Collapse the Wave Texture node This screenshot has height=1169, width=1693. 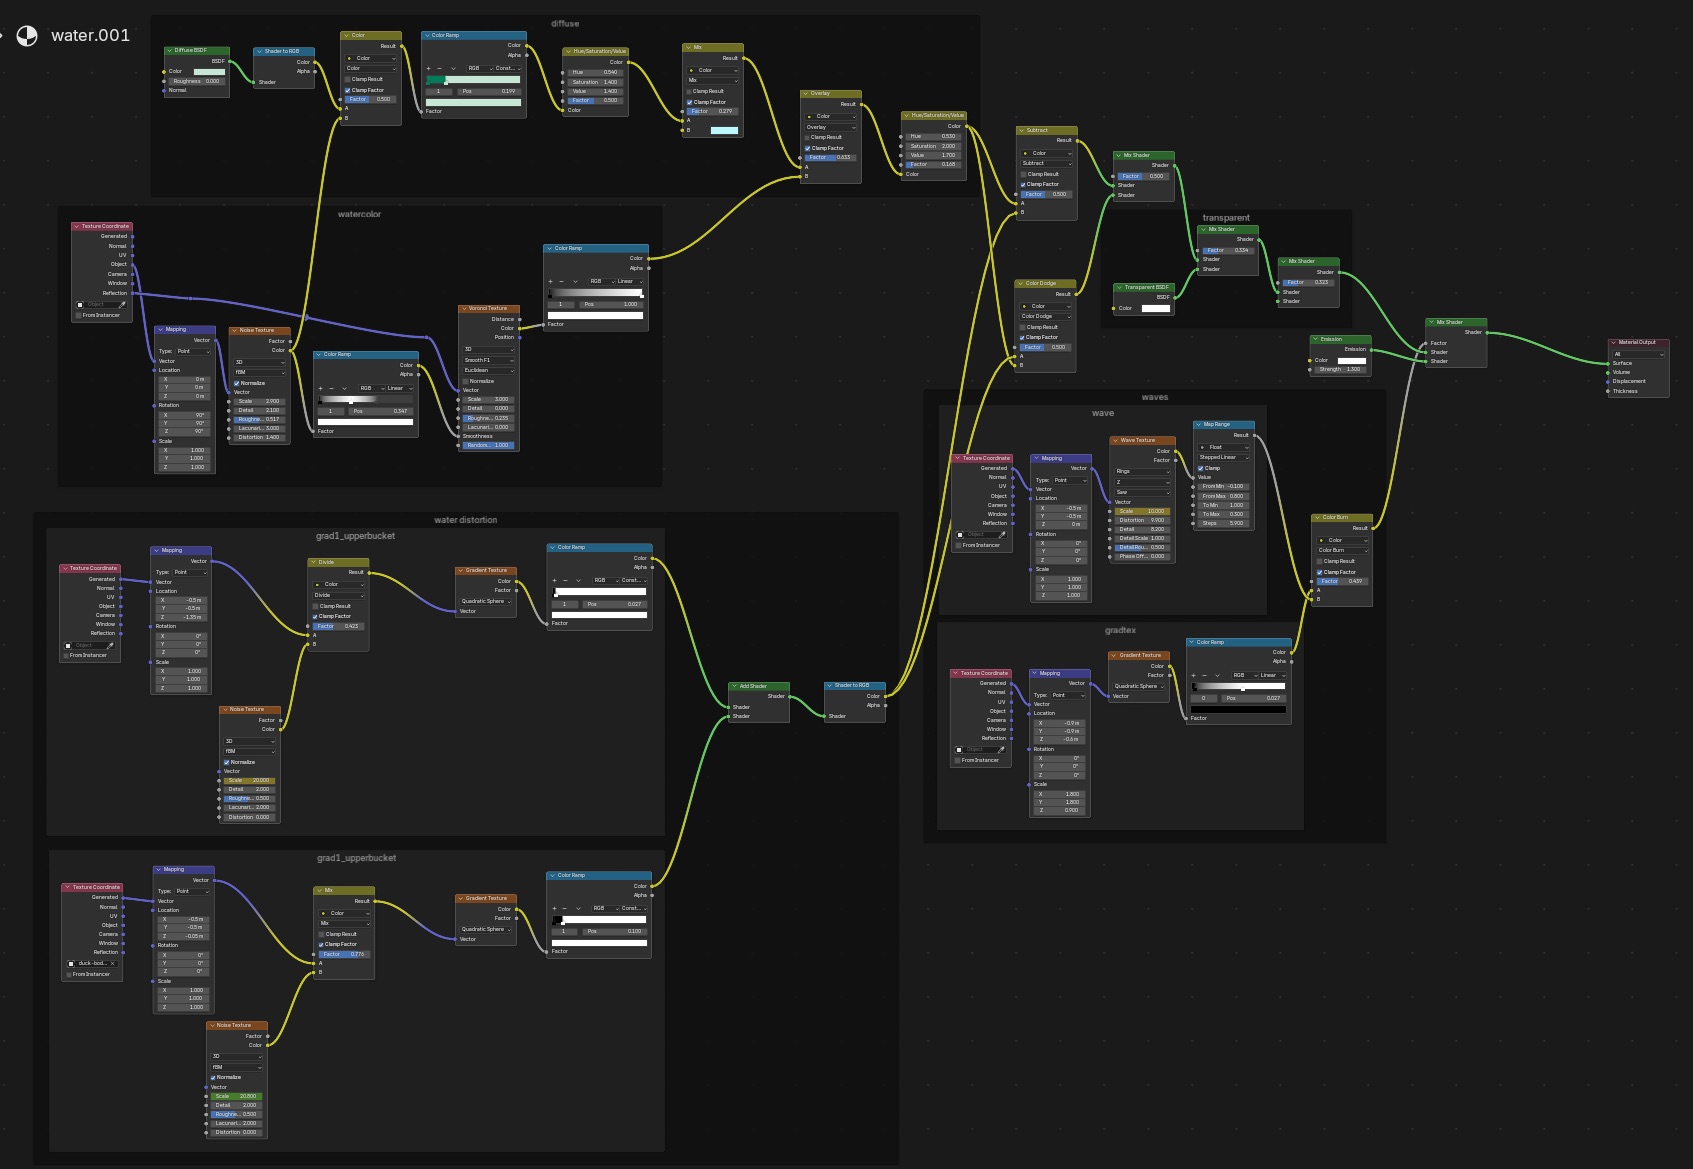coord(1116,440)
